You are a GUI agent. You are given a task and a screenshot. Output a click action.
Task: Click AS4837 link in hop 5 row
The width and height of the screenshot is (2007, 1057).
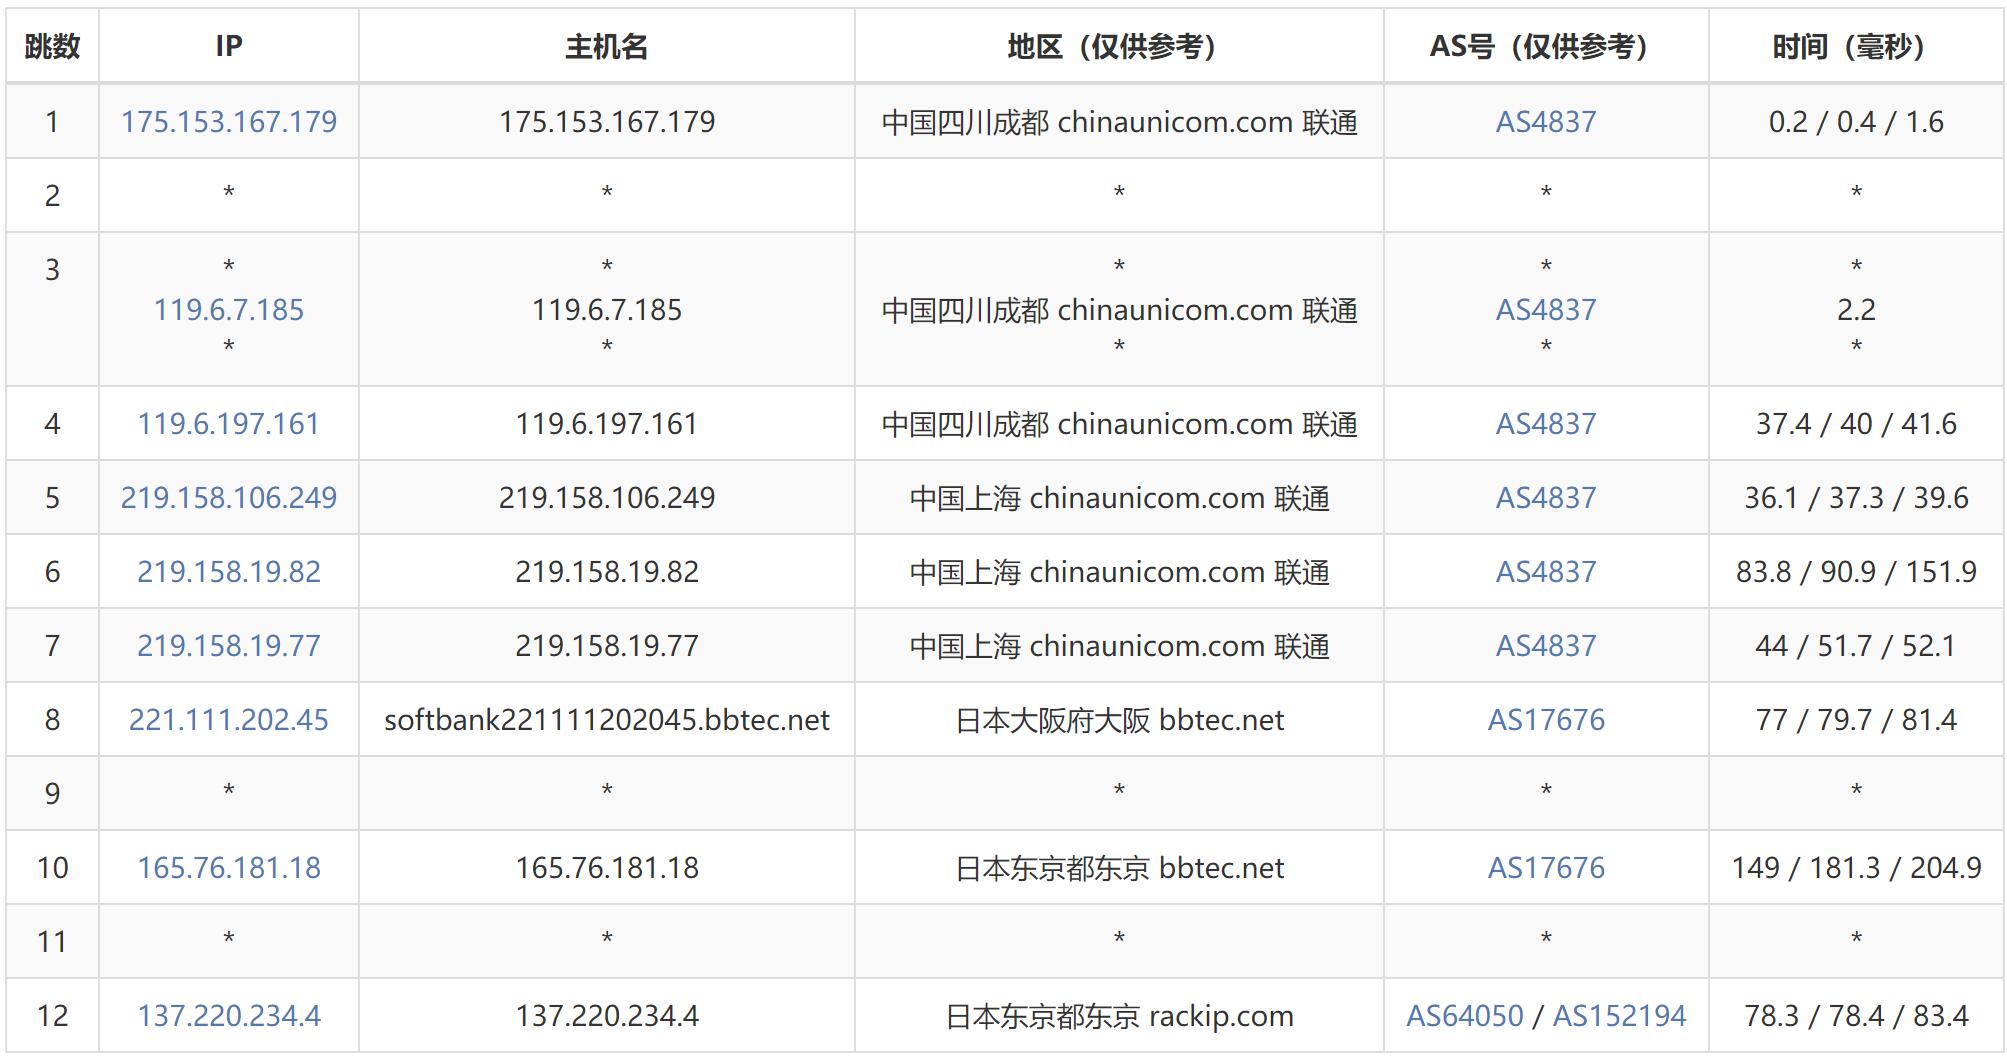click(1546, 498)
